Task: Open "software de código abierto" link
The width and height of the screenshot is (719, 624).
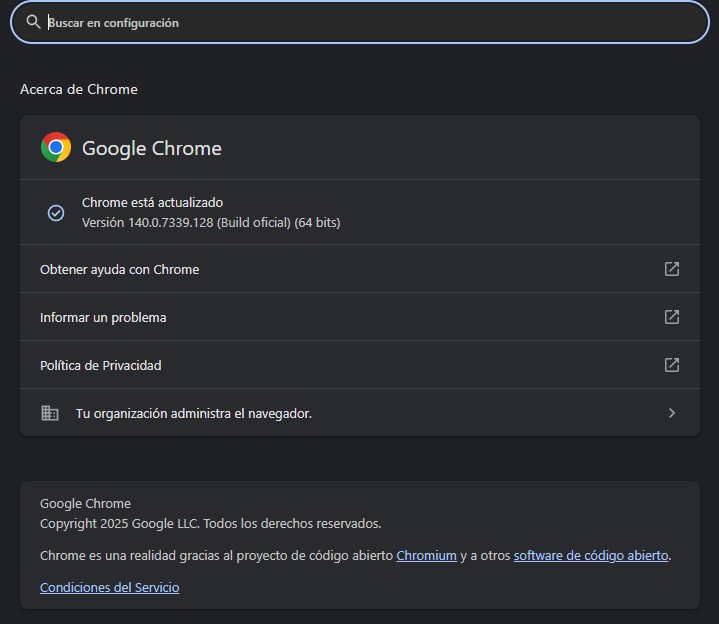Action: [x=590, y=555]
